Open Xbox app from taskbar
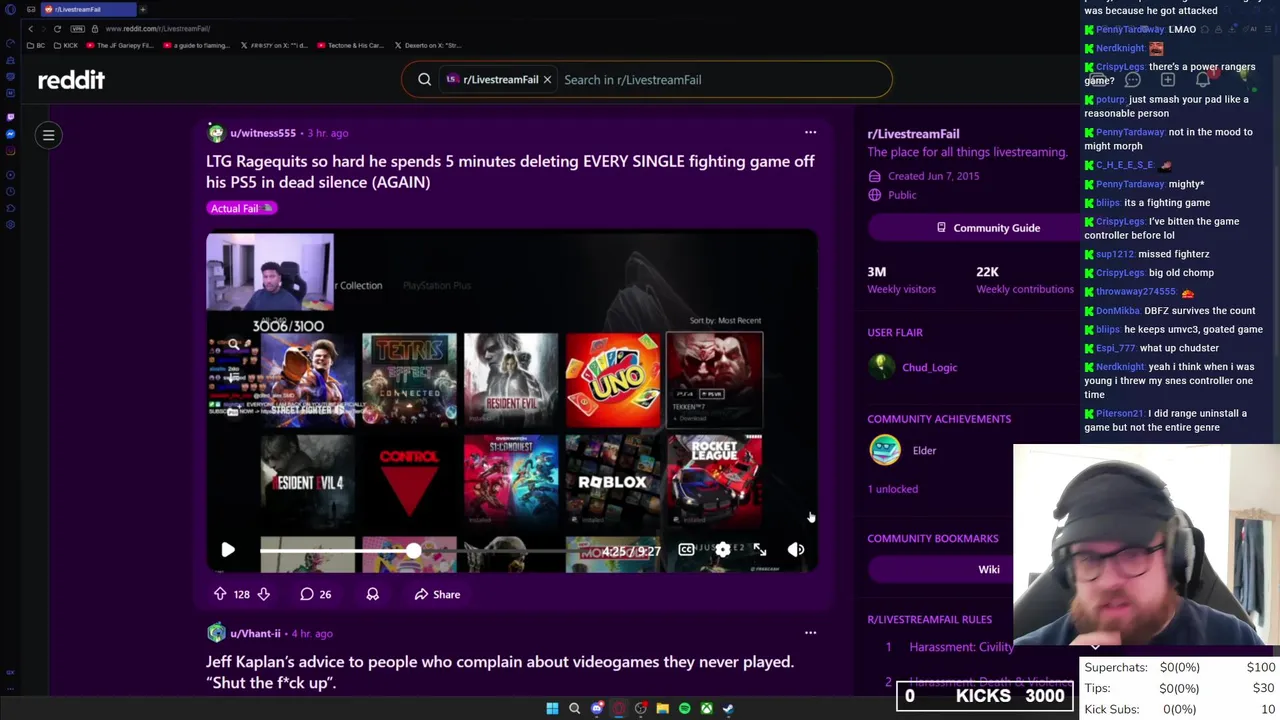The image size is (1280, 720). coord(706,708)
